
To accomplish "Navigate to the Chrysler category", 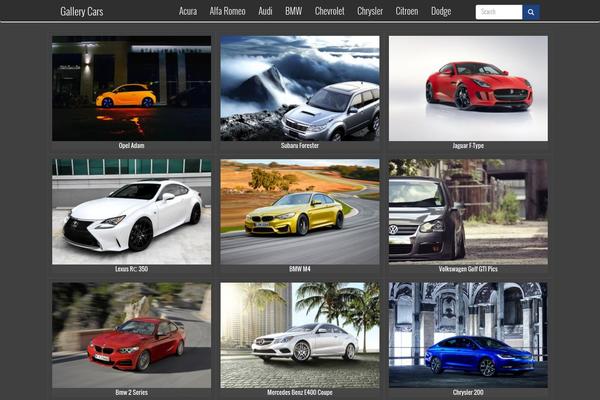I will point(370,11).
